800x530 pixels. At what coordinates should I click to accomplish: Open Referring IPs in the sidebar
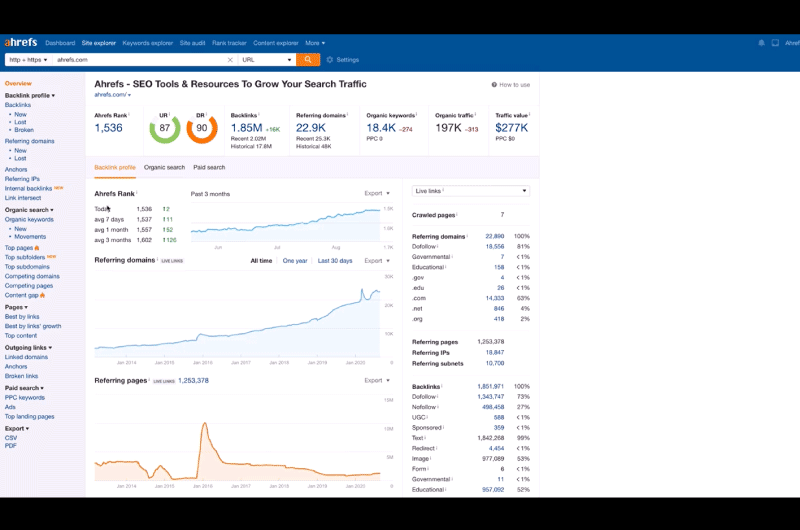22,179
